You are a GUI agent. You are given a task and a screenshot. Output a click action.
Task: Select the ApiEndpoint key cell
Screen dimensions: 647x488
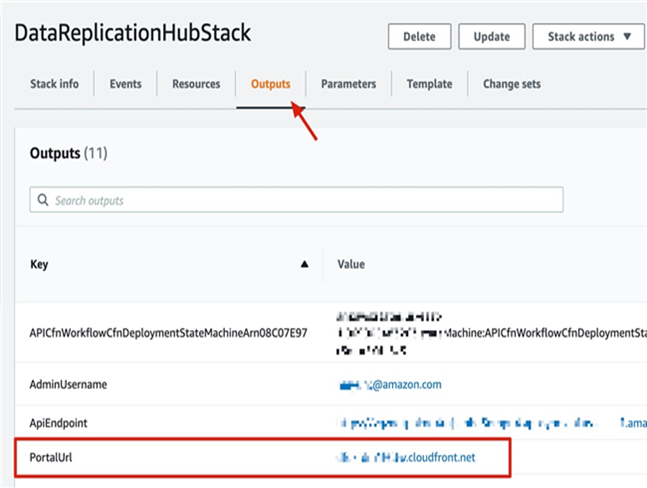(59, 423)
